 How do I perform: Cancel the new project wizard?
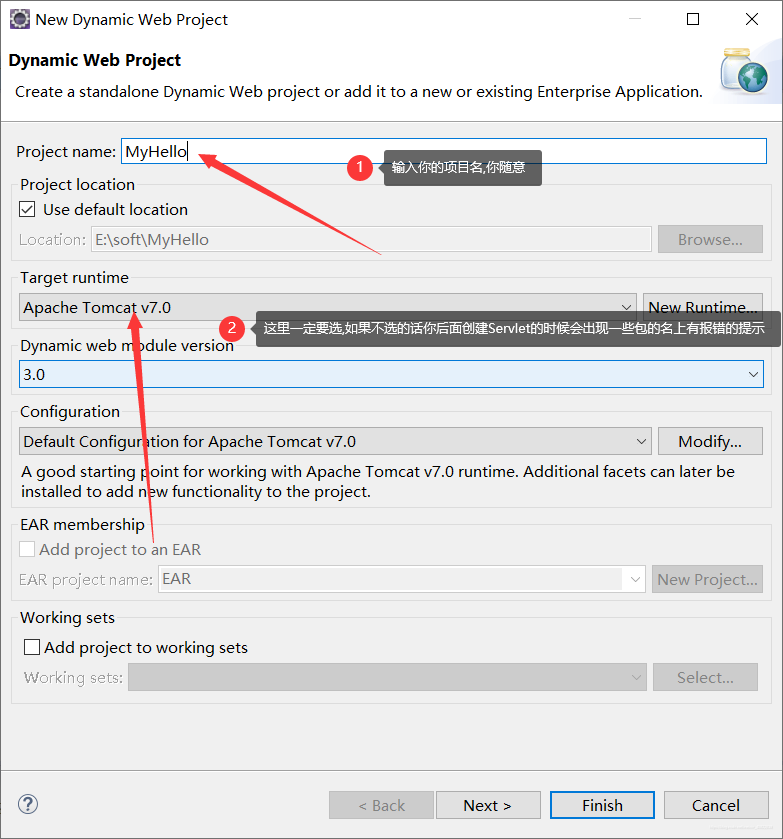[716, 805]
